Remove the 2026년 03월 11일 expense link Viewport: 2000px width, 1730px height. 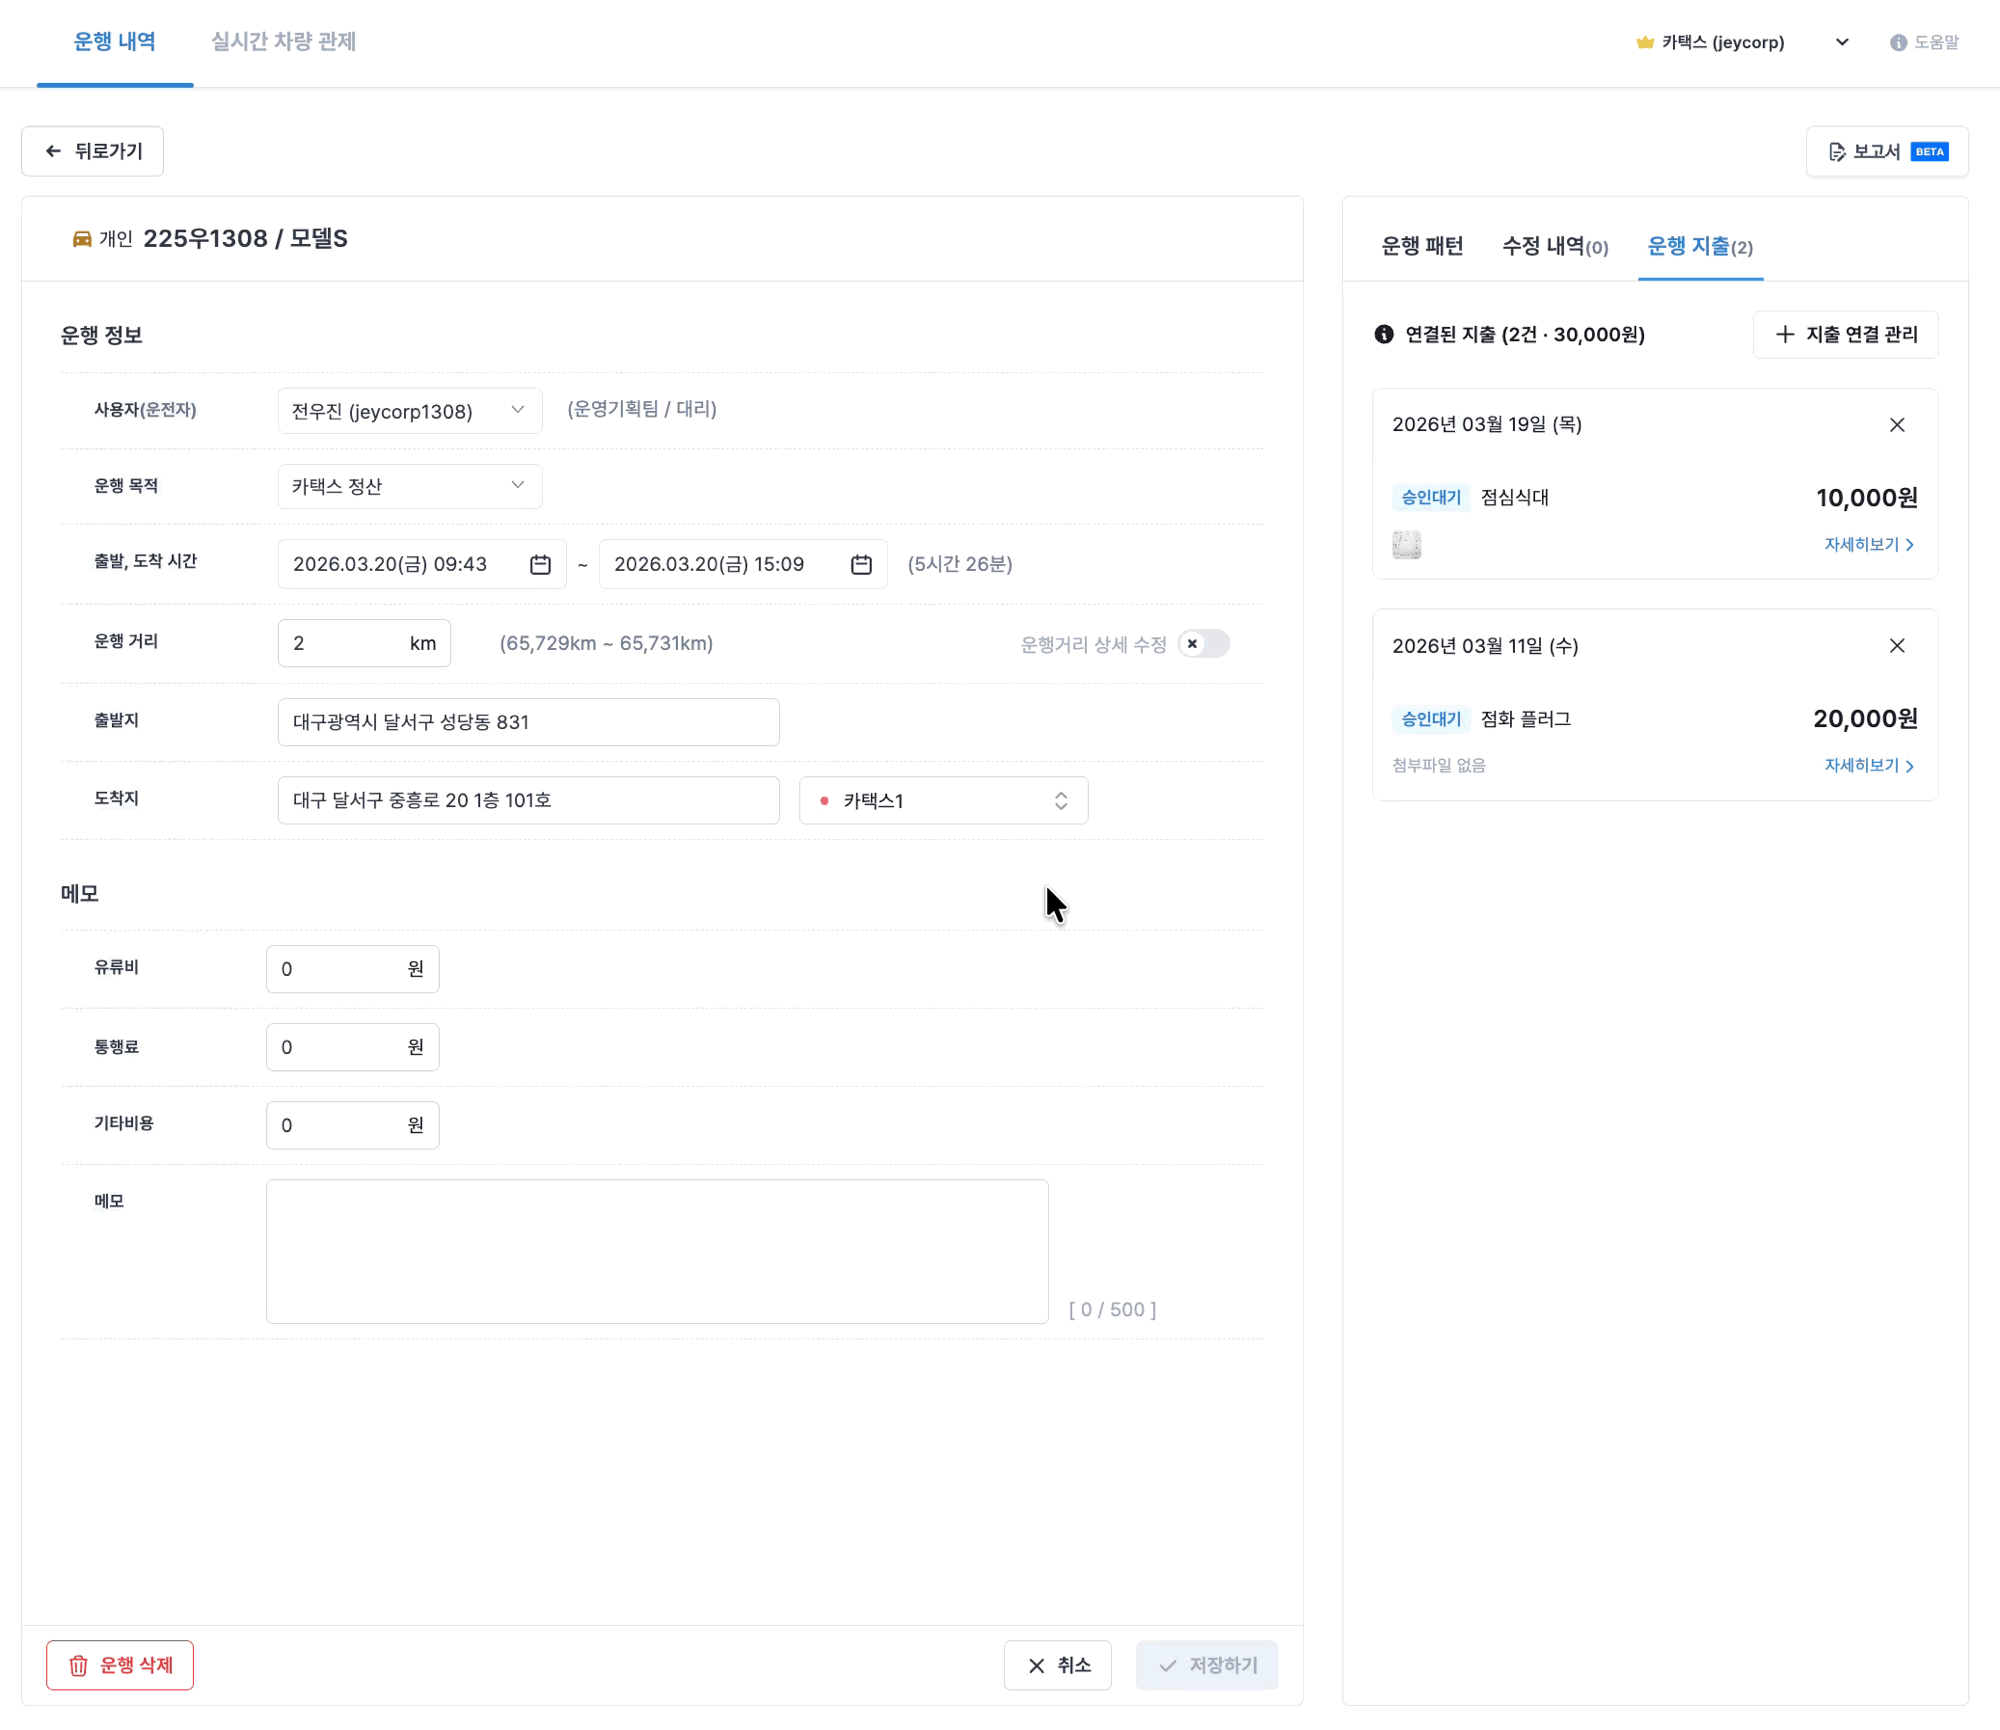[1897, 646]
